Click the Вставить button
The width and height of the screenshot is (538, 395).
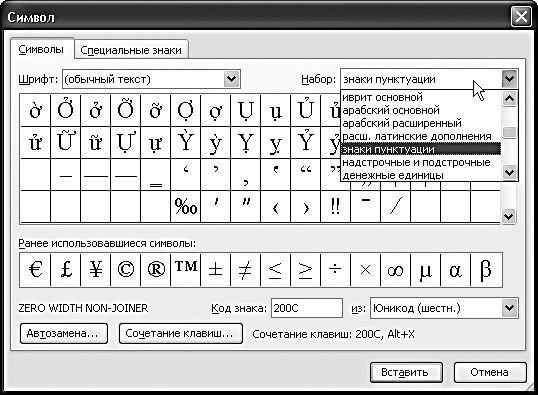(x=406, y=372)
